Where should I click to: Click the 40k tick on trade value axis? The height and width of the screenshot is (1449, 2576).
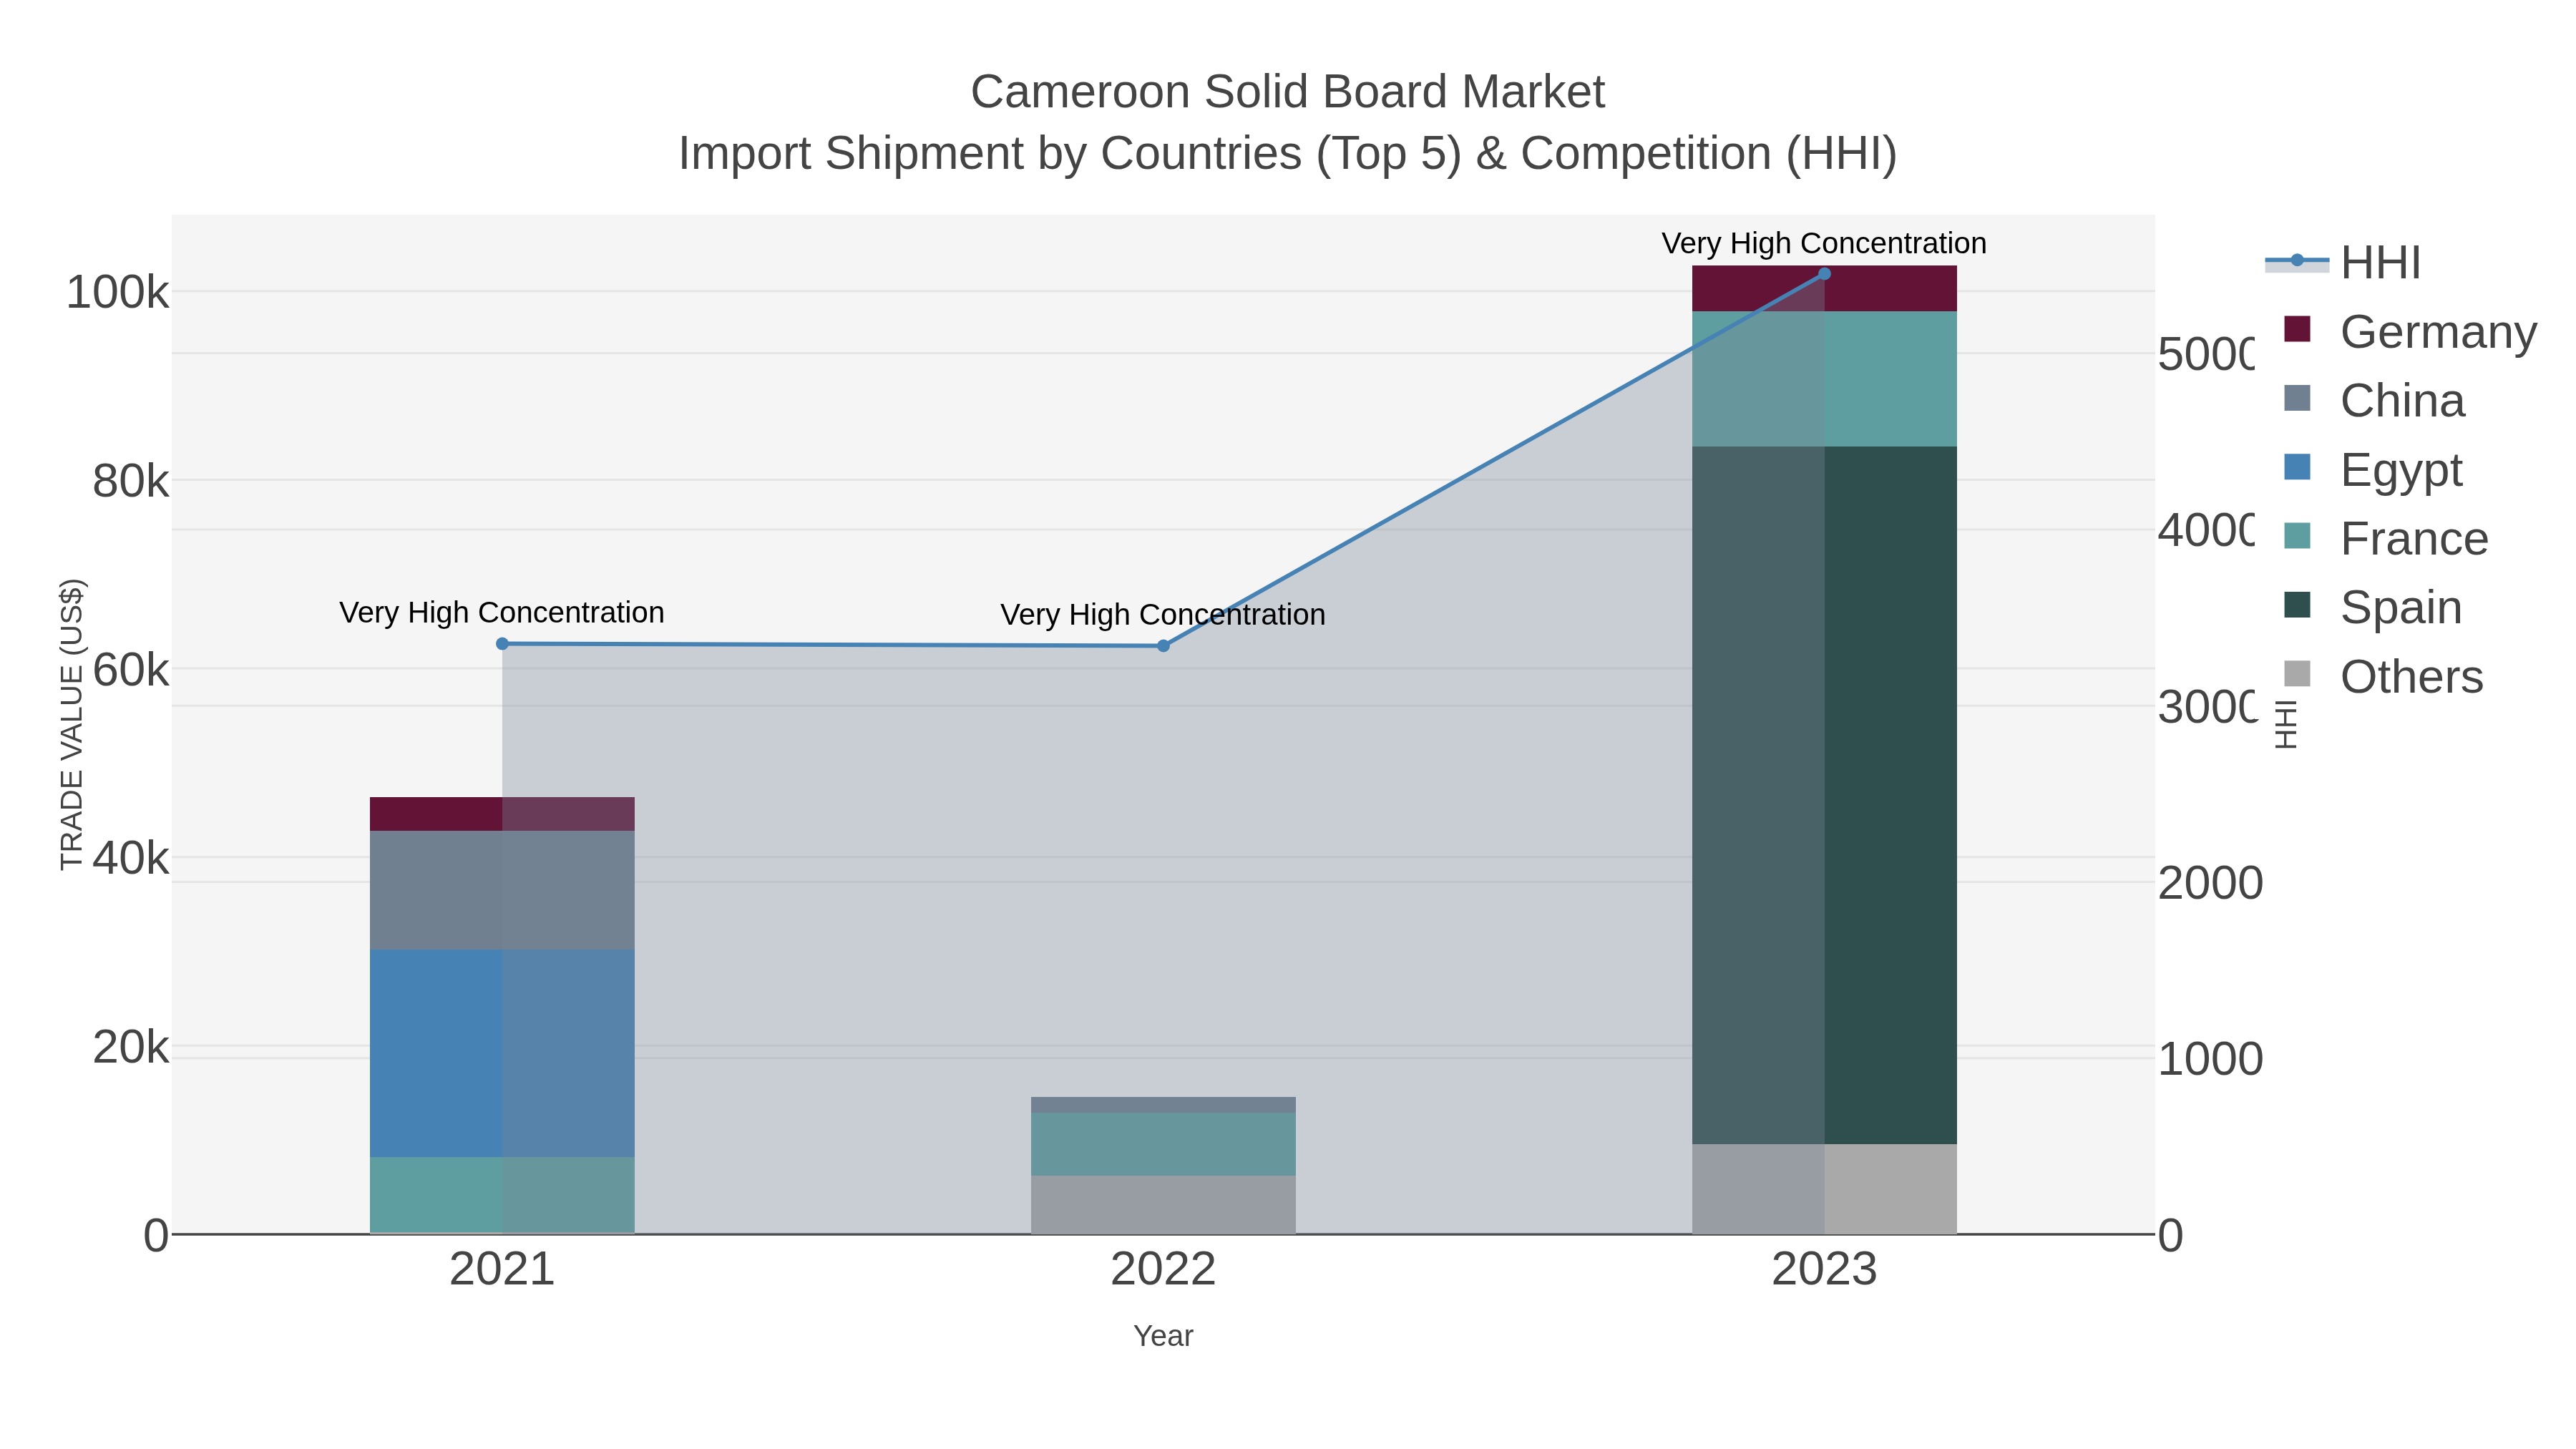[x=130, y=858]
